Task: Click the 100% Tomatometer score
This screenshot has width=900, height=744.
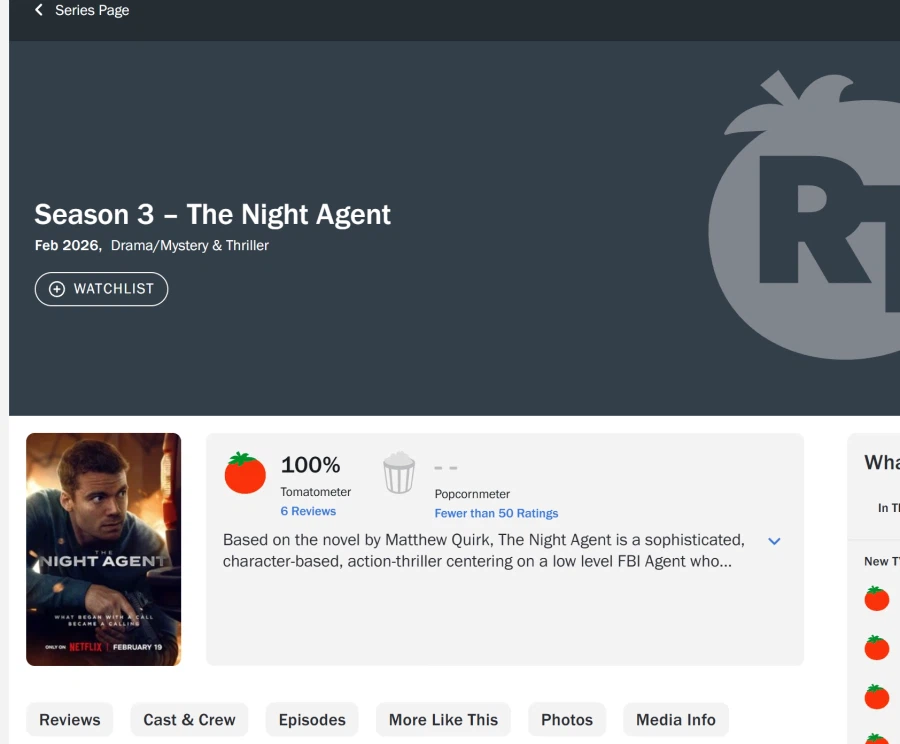Action: pyautogui.click(x=310, y=465)
